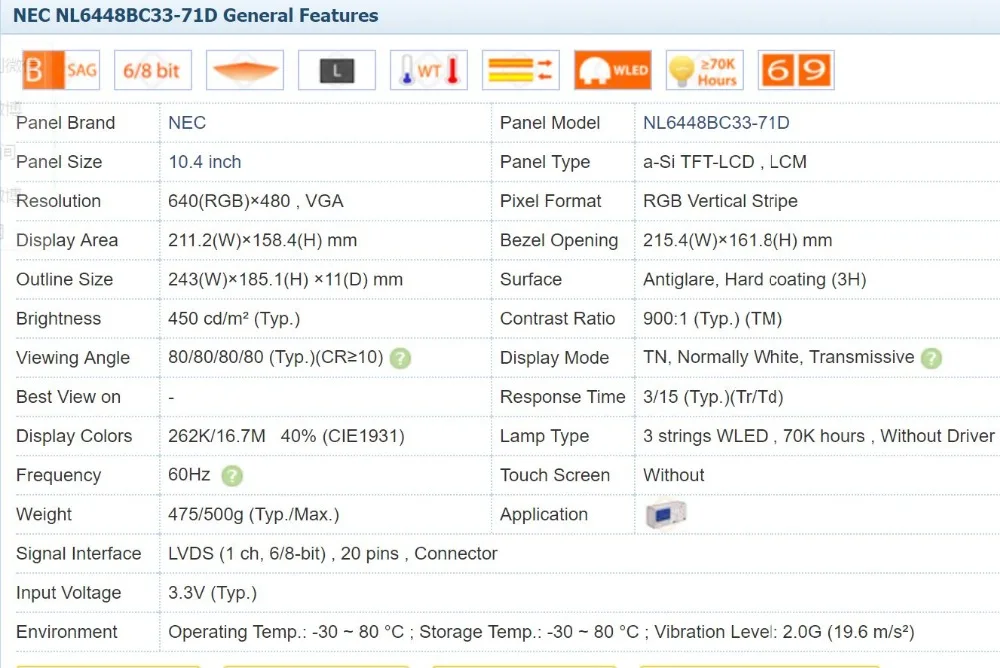Click the NEC NL6448BC33-71D General Features heading
The image size is (1000, 668).
click(196, 15)
